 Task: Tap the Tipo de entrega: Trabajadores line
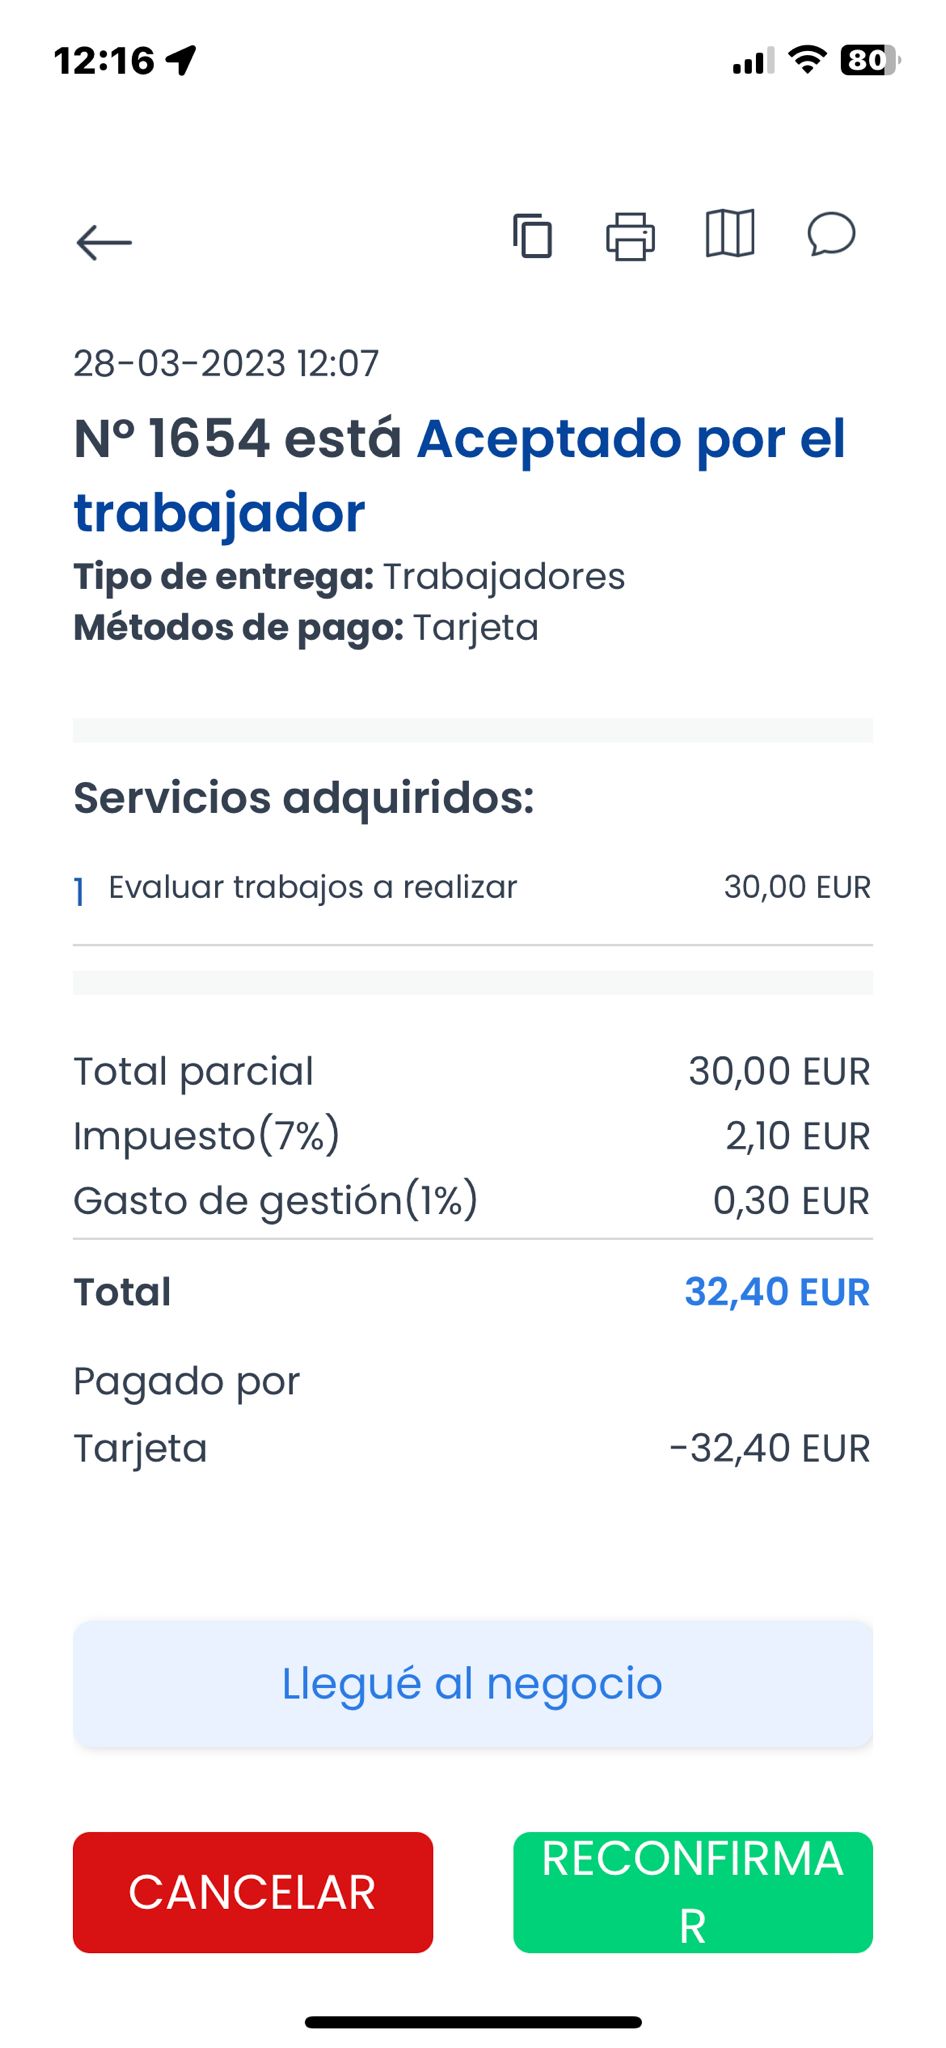349,577
